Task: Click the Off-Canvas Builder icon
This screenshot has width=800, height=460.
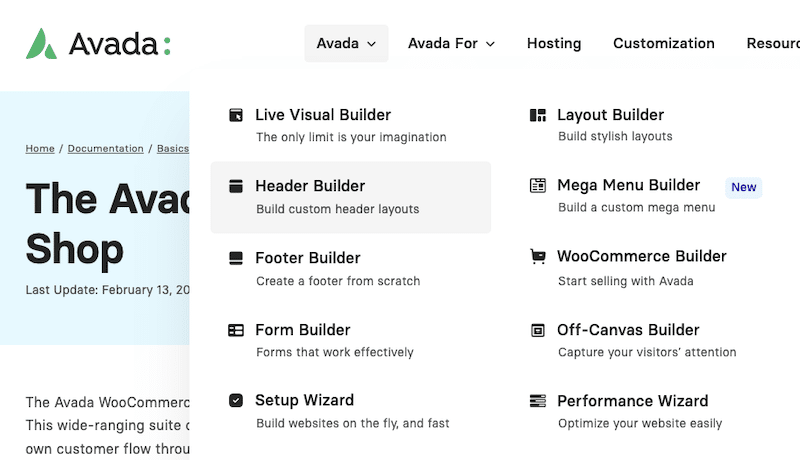Action: [x=538, y=330]
